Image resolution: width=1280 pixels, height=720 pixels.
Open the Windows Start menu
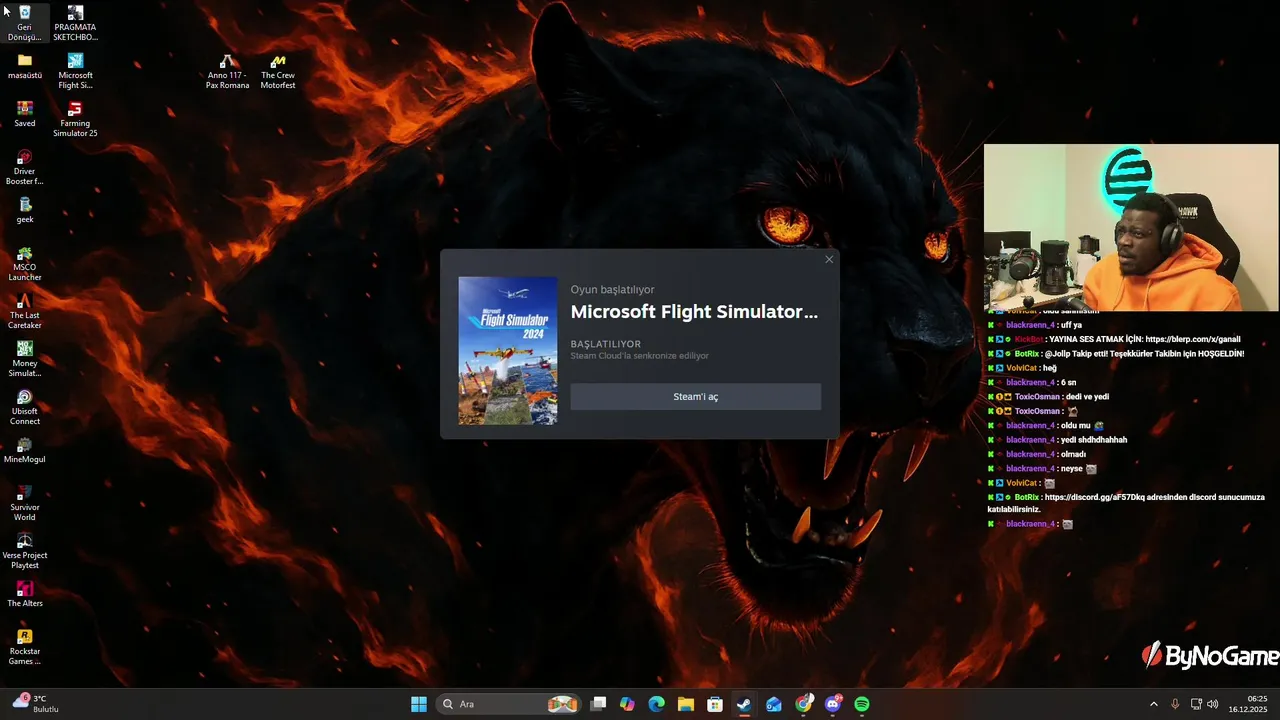click(x=419, y=704)
